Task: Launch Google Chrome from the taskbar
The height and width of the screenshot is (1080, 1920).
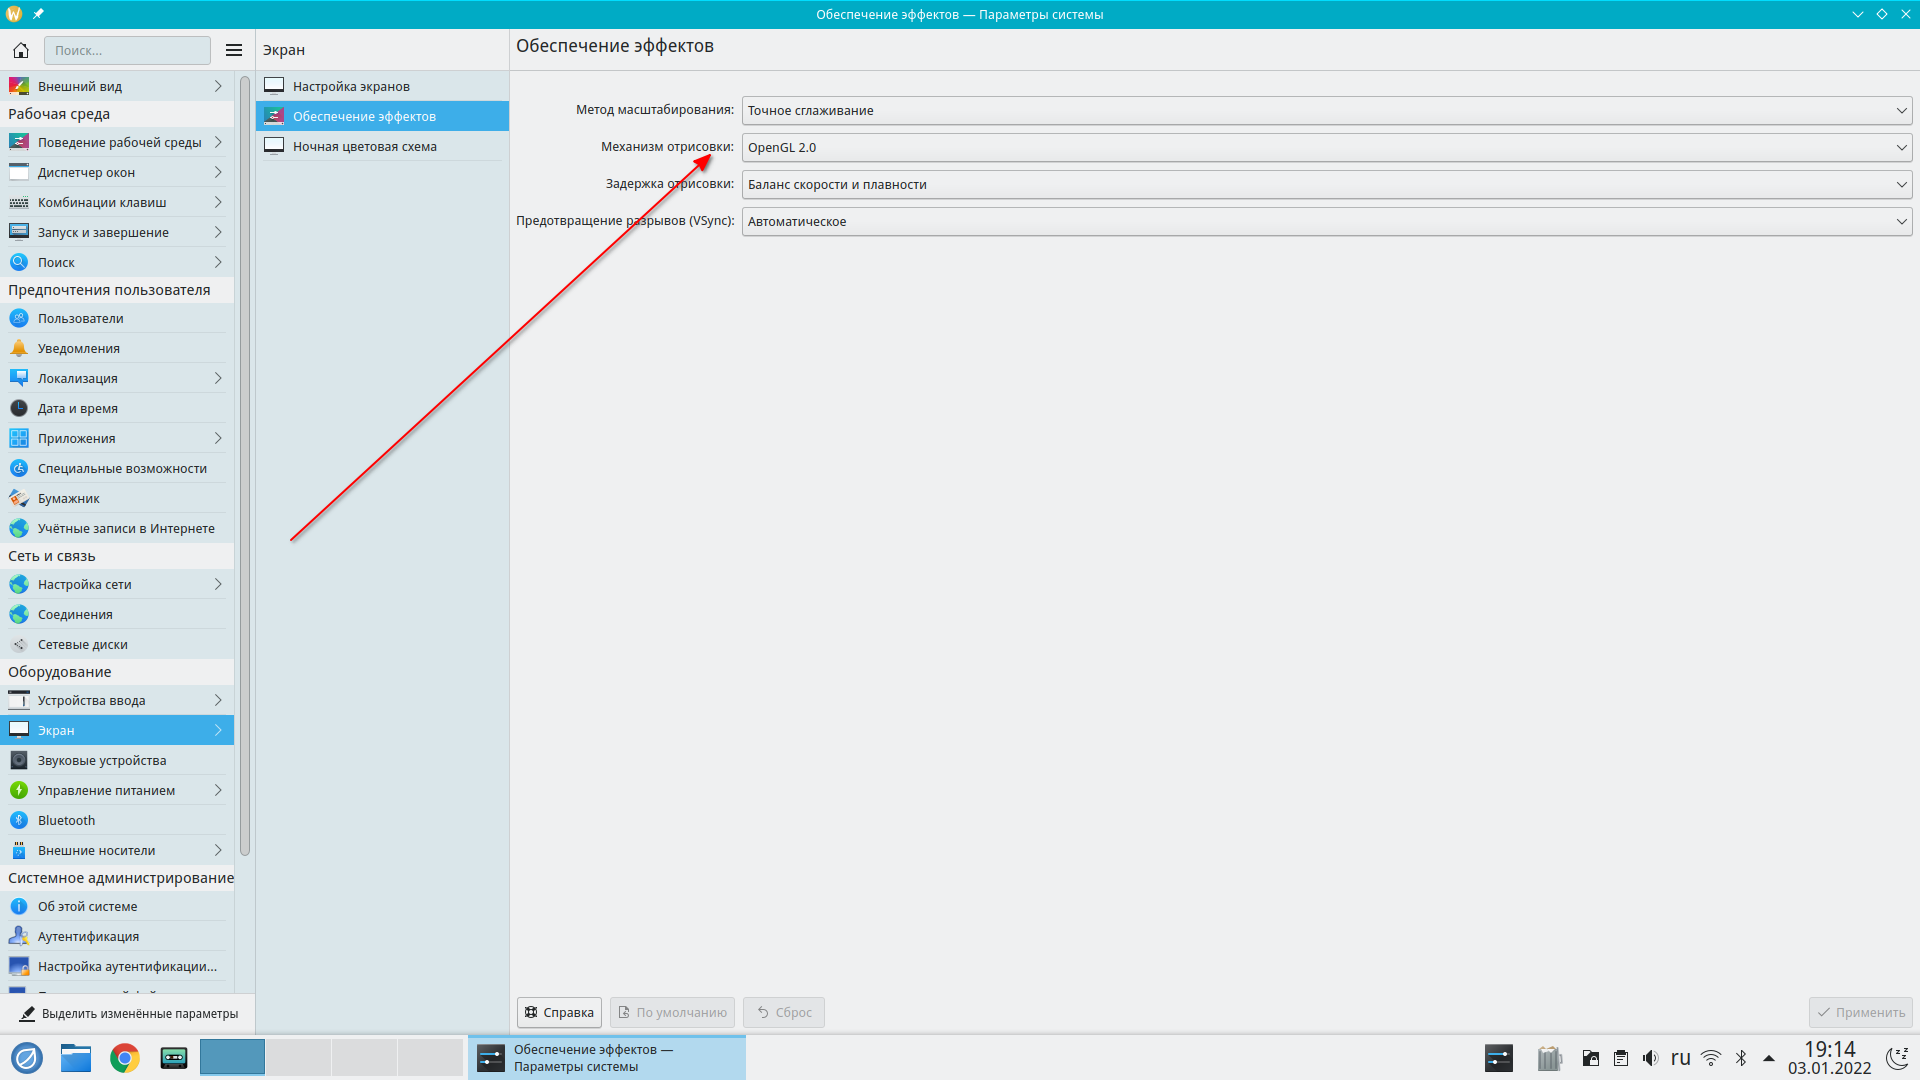Action: click(125, 1058)
